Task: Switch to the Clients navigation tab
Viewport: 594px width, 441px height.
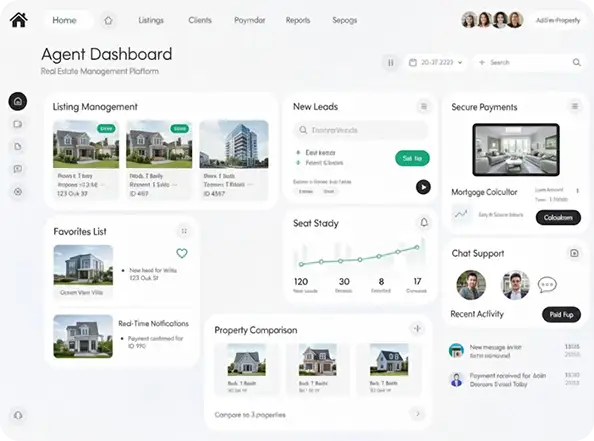Action: click(200, 20)
